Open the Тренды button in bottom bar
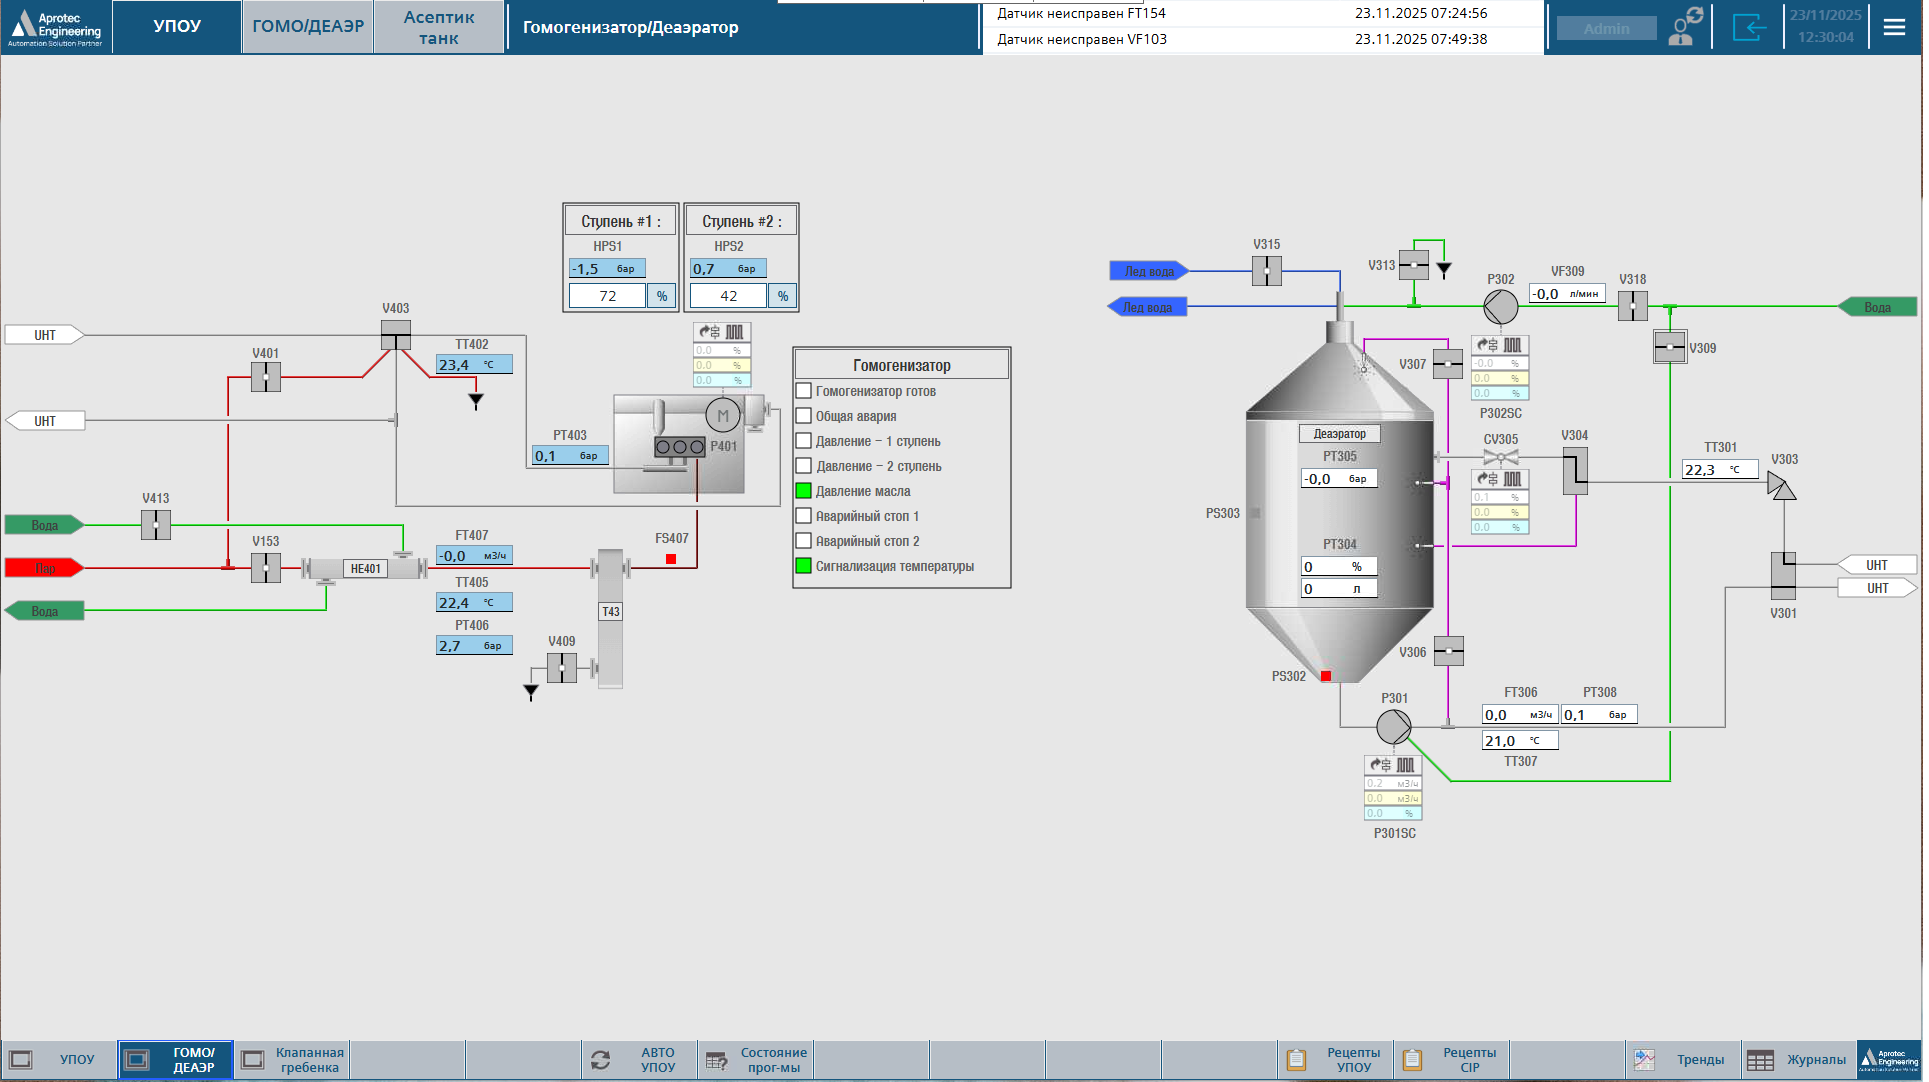1929x1082 pixels. click(1683, 1060)
